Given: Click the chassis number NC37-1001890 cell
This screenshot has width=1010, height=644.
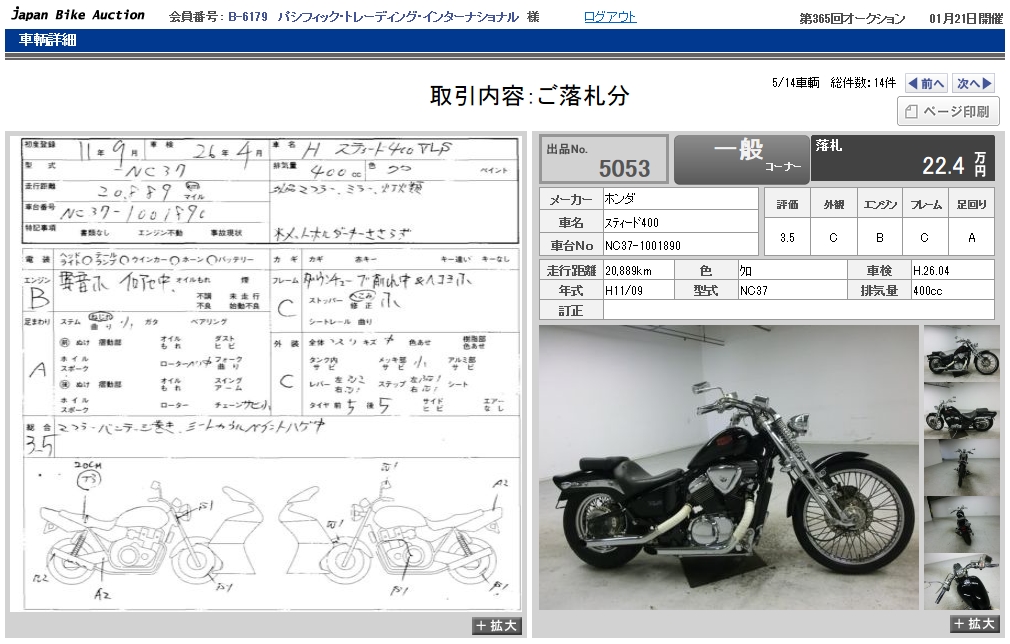Looking at the screenshot, I should click(680, 245).
